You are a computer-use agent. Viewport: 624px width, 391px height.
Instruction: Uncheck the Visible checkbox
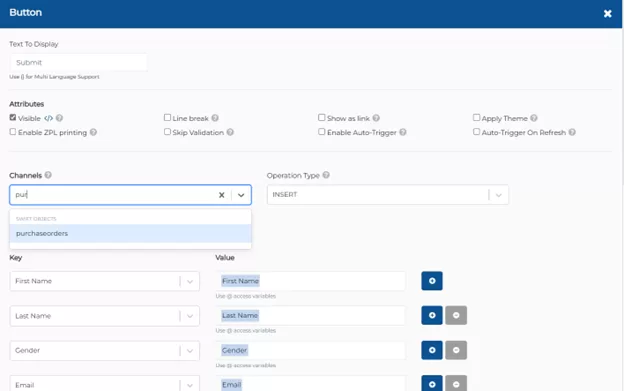point(13,118)
